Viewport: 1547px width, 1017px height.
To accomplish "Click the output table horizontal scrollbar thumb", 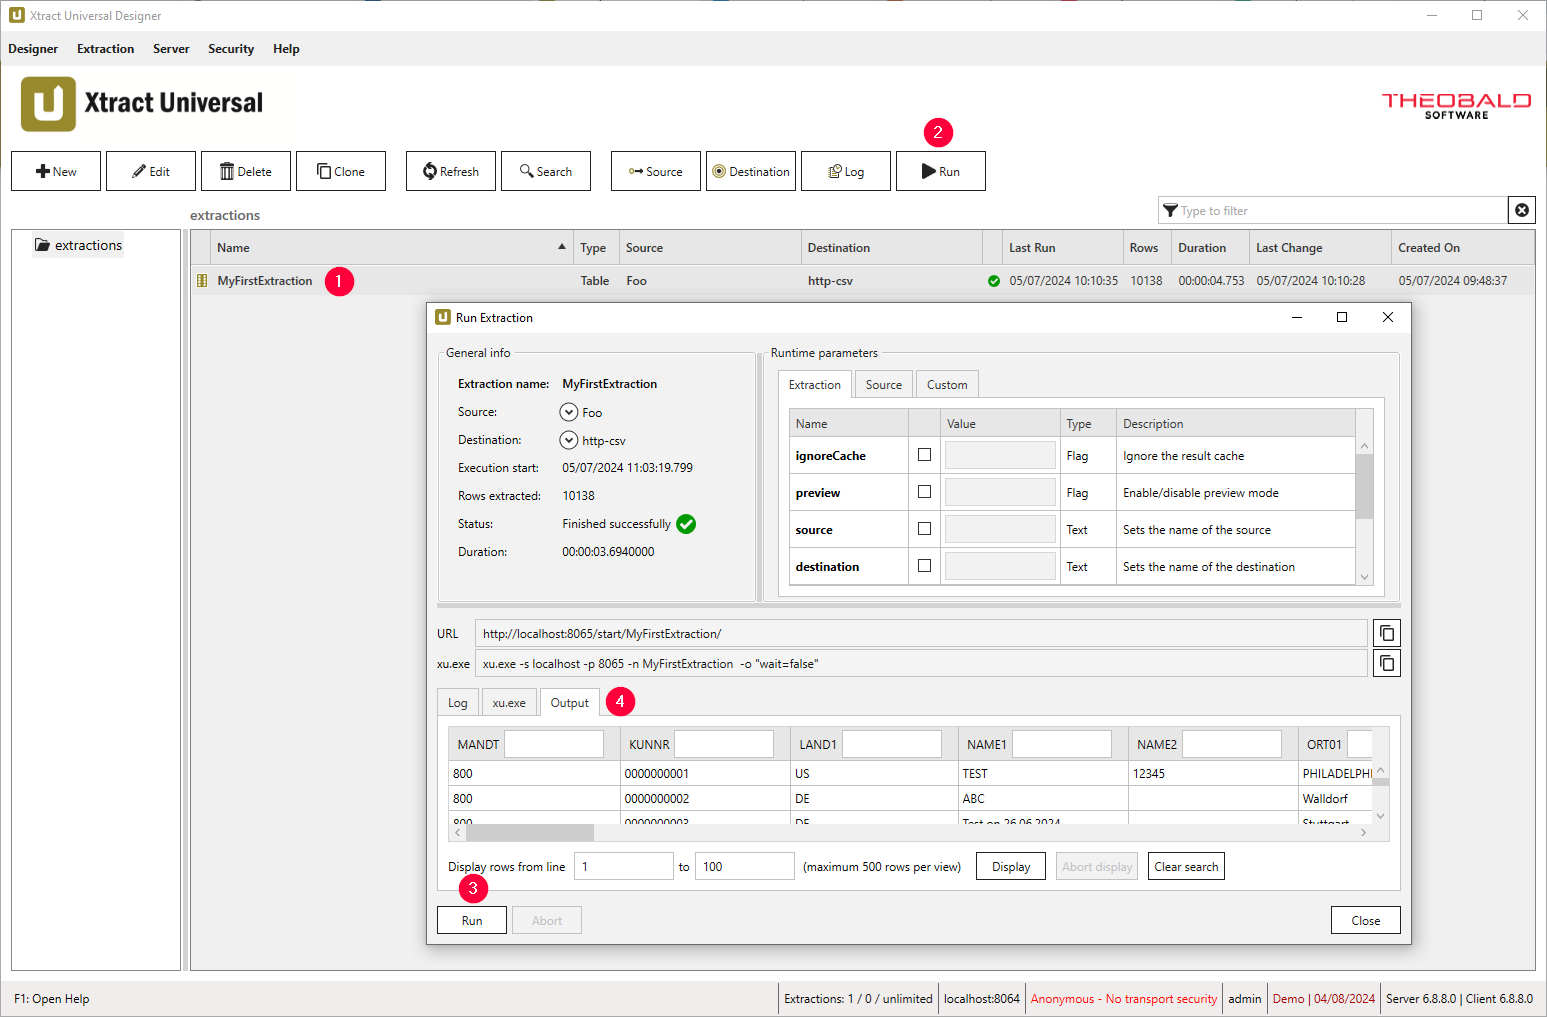I will tap(530, 832).
